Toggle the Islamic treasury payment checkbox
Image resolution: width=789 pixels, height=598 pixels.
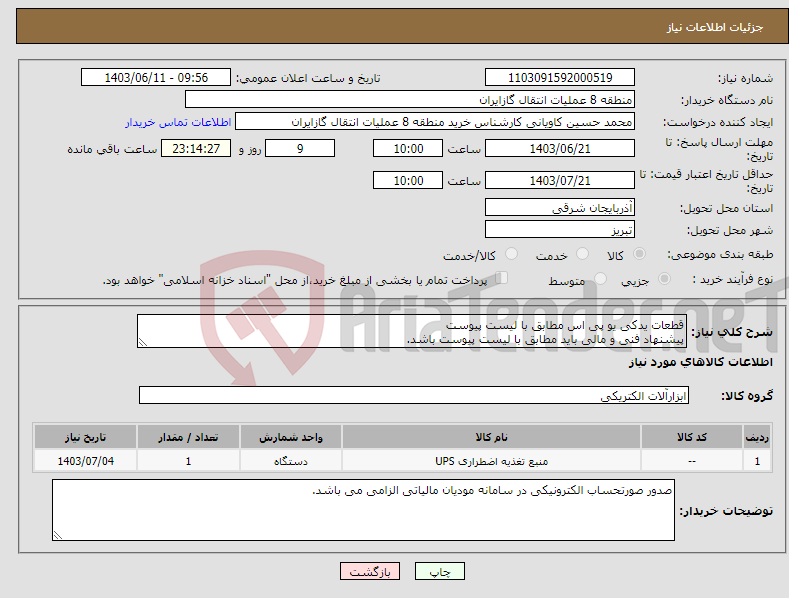click(x=502, y=278)
